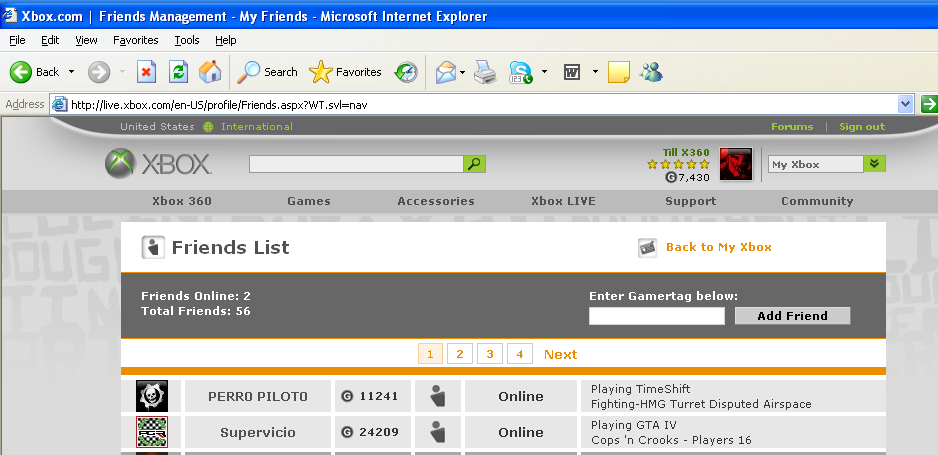The image size is (938, 455).
Task: Click the green Xbox search button
Action: coord(474,164)
